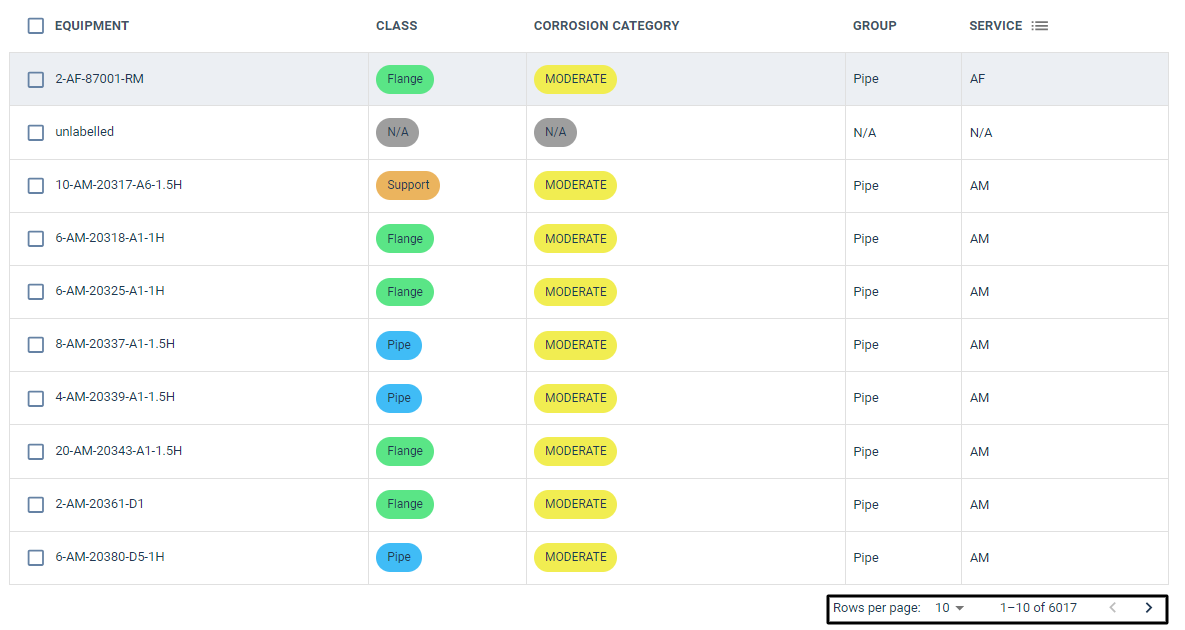Click Flange badge in 2-AF-87001-RM row

click(405, 79)
